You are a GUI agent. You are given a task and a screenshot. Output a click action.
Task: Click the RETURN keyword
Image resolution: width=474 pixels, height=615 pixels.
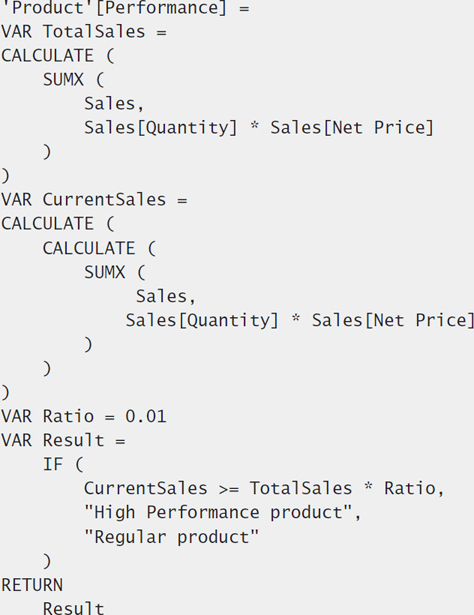pos(32,585)
